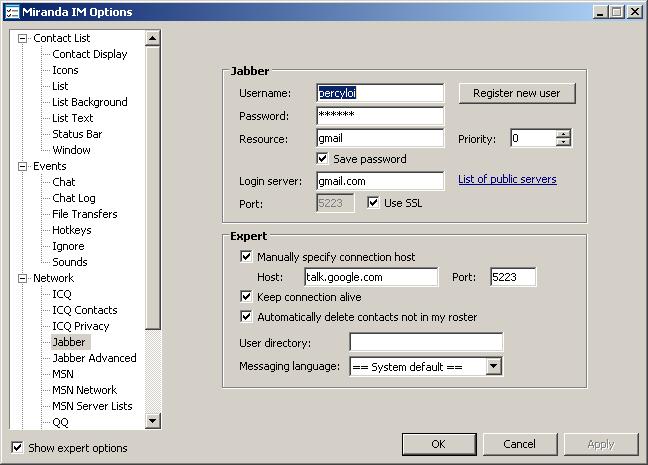
Task: Select Icons in the options tree
Action: pos(65,70)
